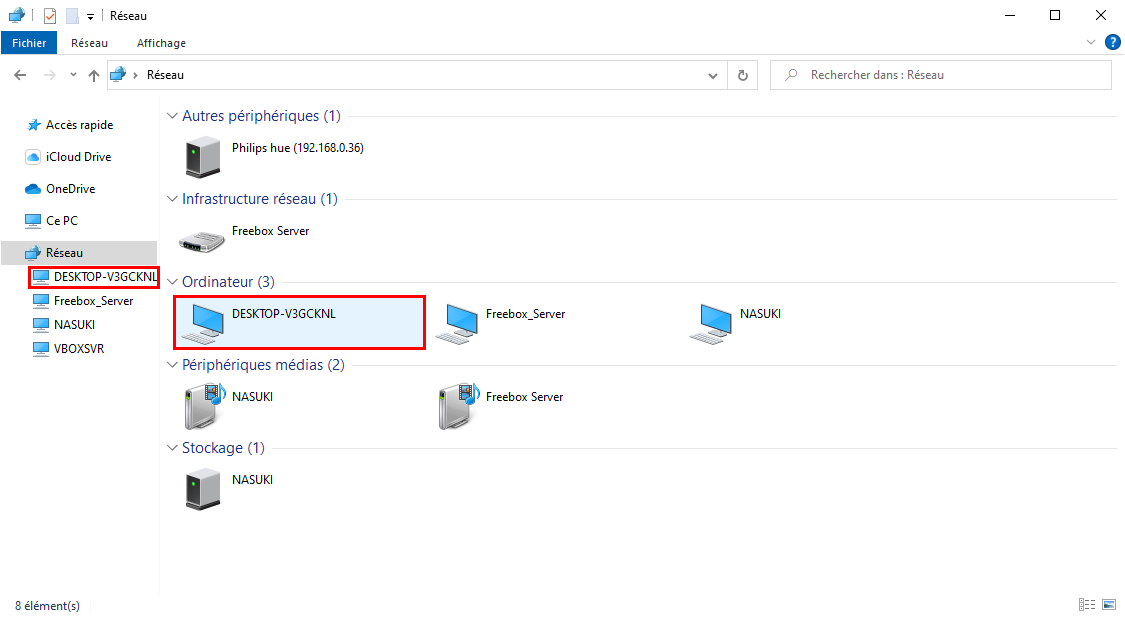
Task: Select the NASUKI computer icon
Action: click(x=711, y=323)
